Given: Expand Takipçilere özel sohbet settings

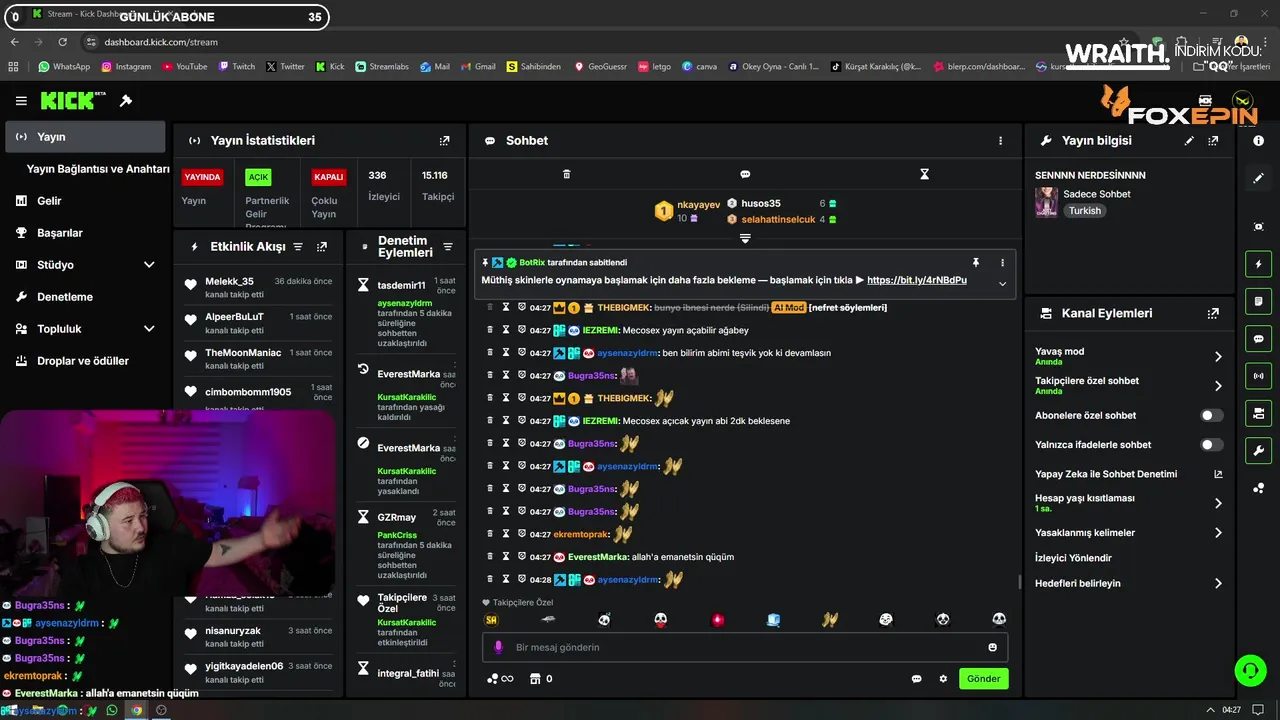Looking at the screenshot, I should tap(1218, 386).
